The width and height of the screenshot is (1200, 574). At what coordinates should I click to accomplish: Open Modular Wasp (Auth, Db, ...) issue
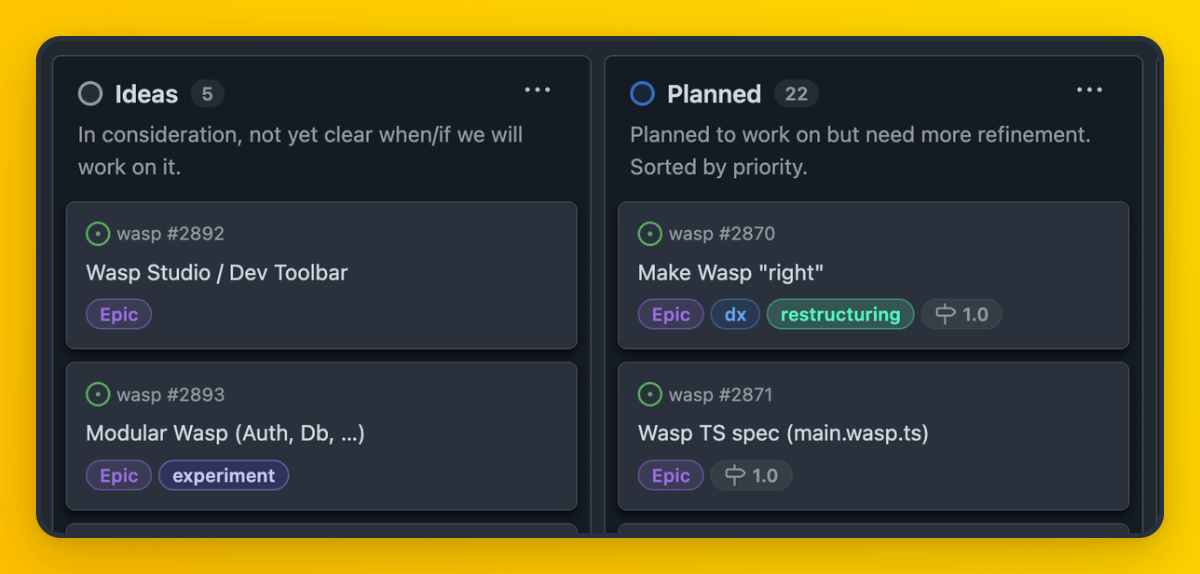click(x=225, y=433)
